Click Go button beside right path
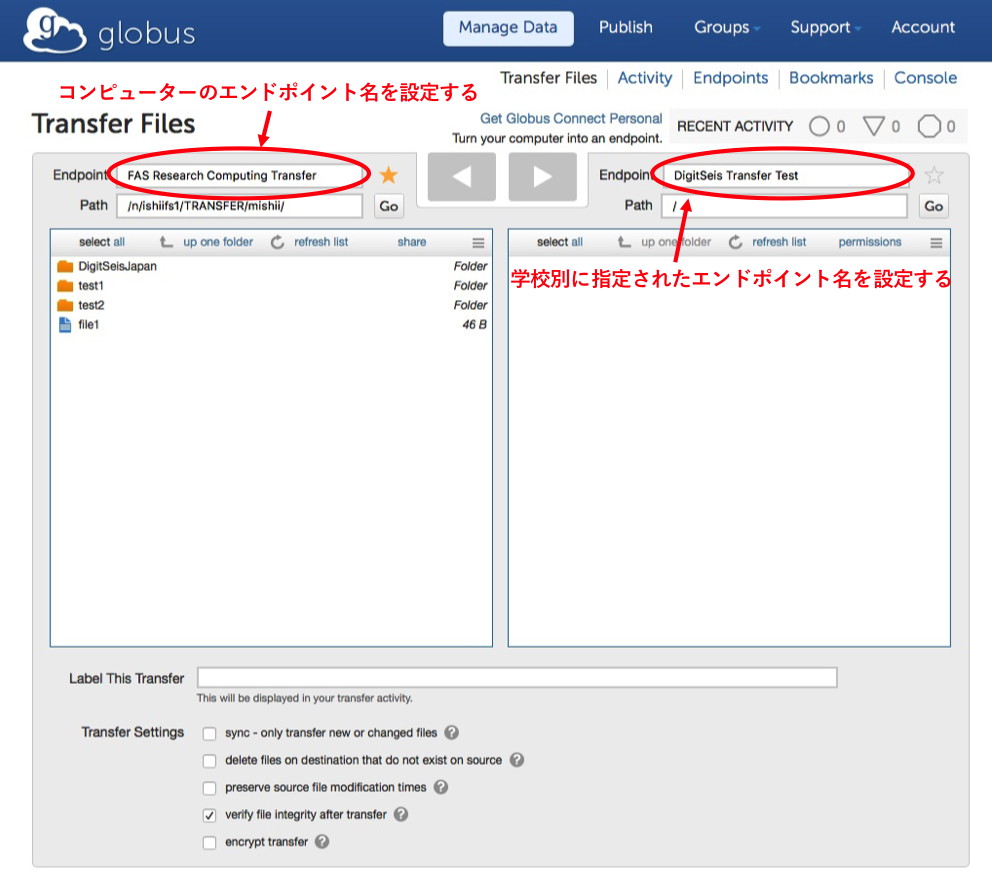The image size is (992, 882). (x=934, y=206)
